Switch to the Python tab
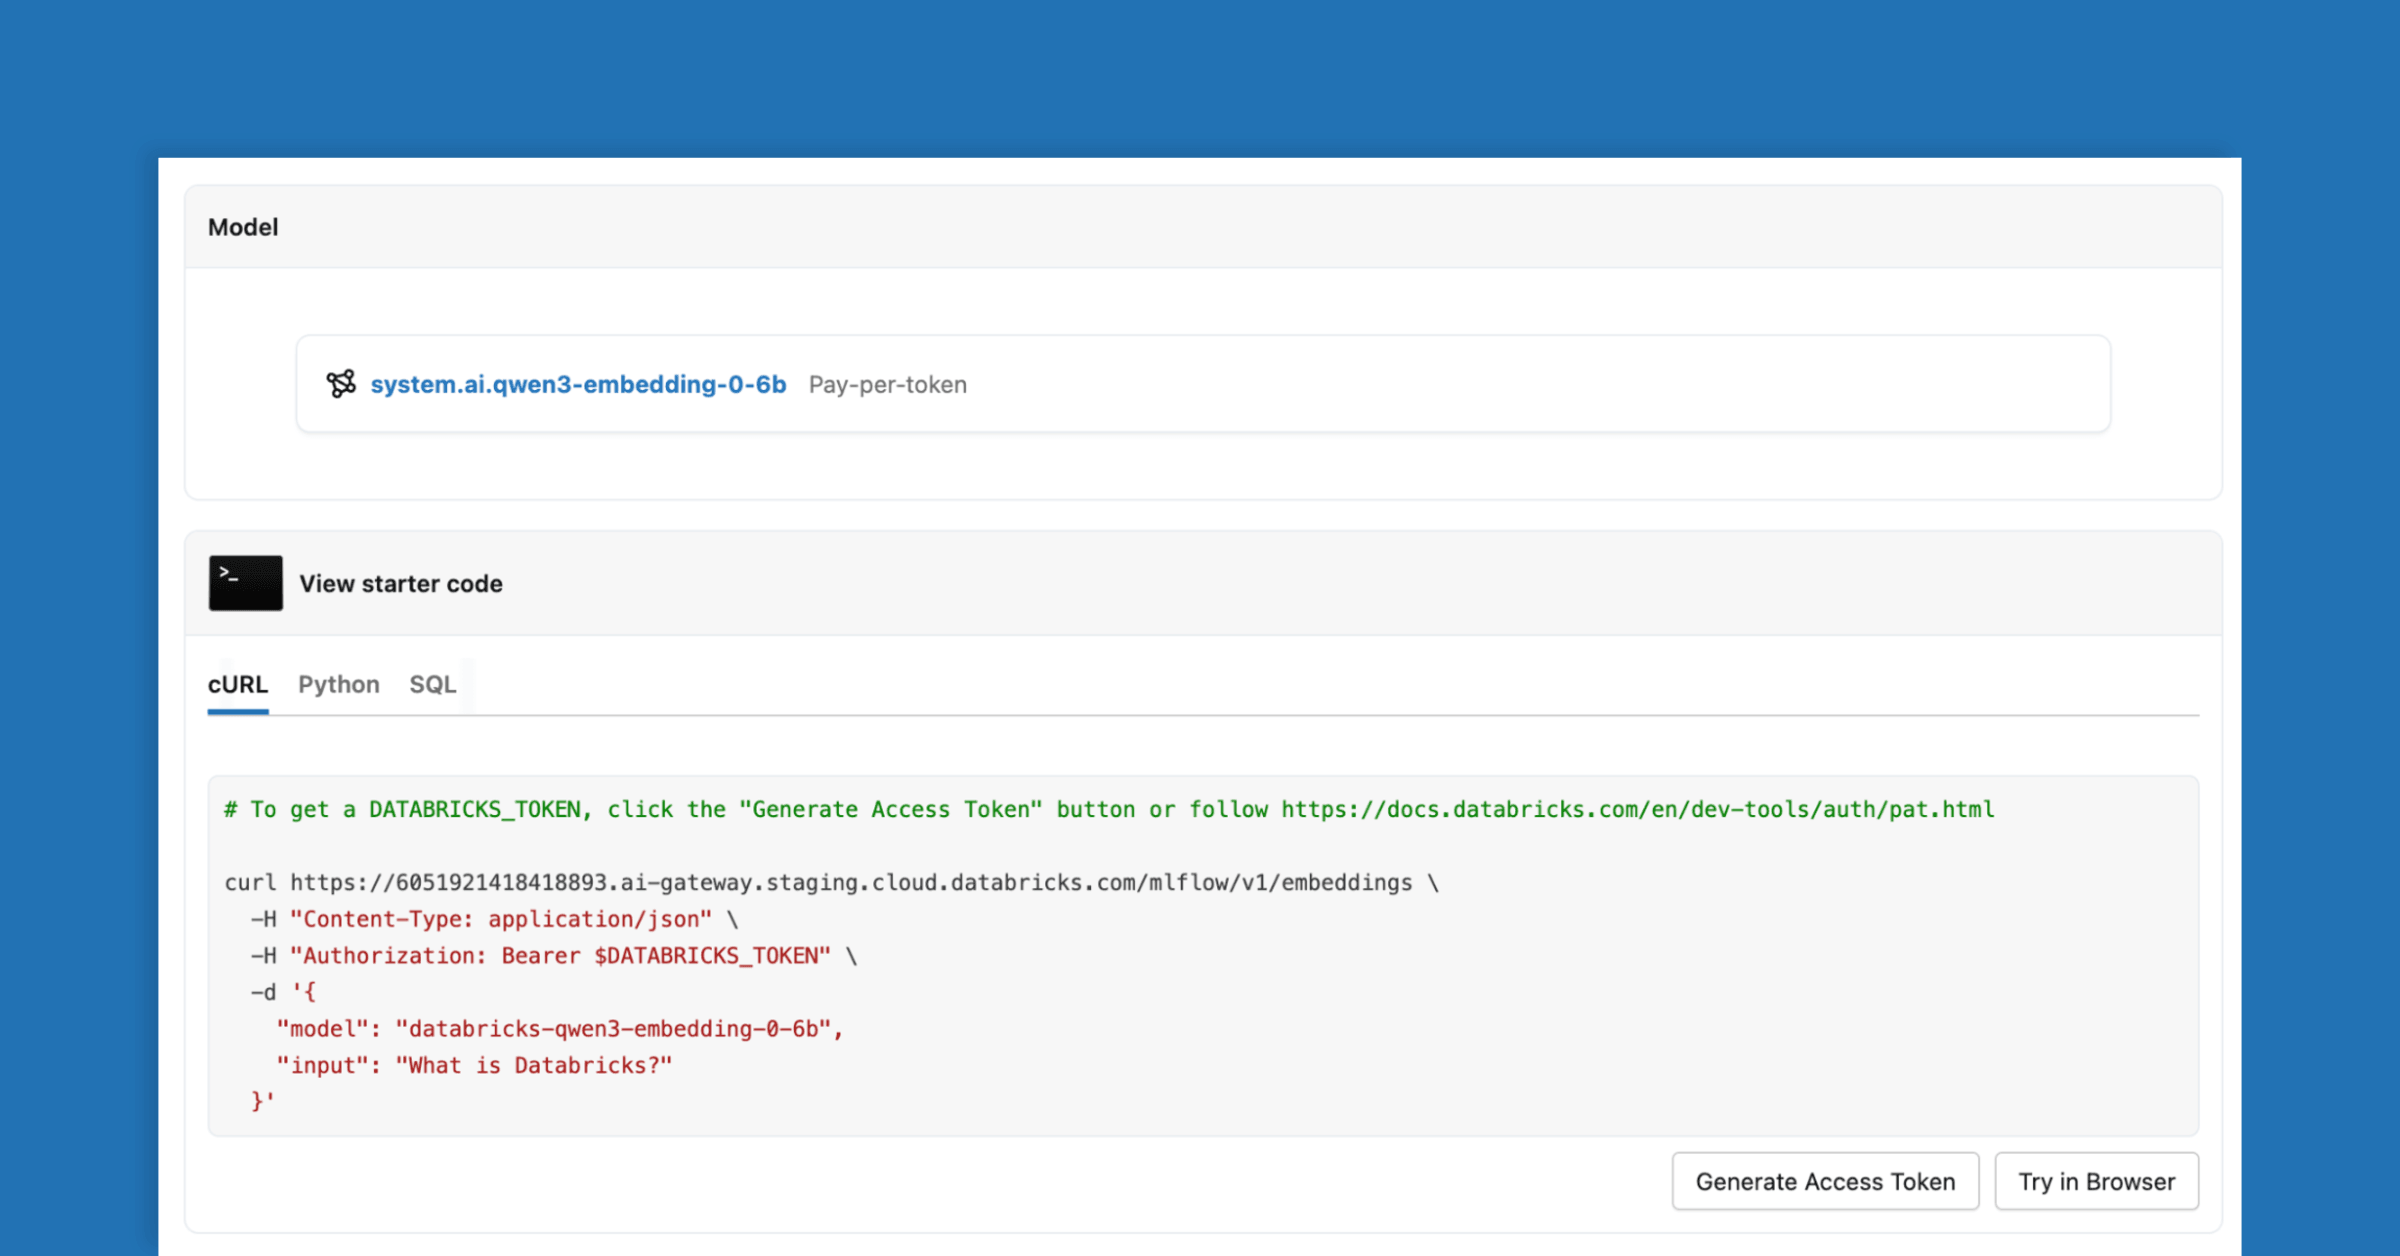The width and height of the screenshot is (2400, 1256). 338,684
